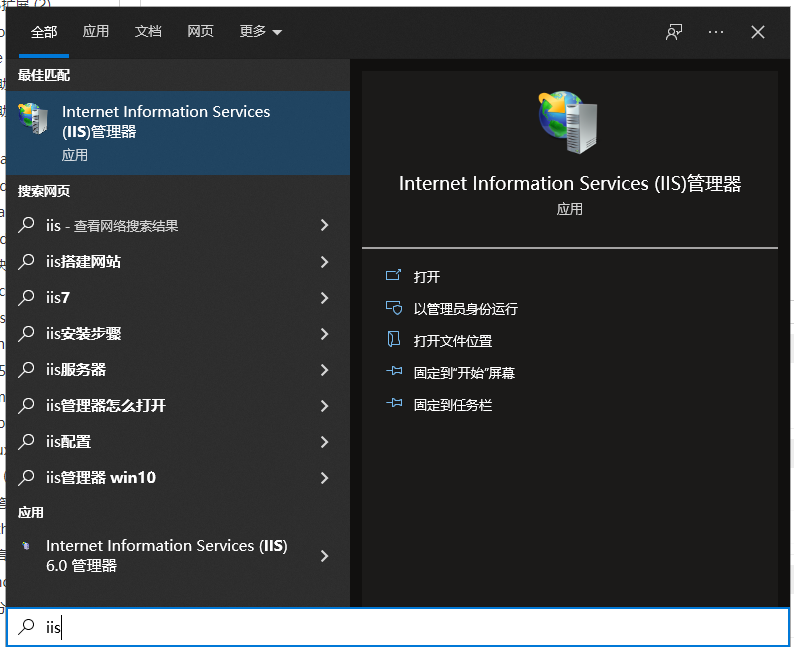The image size is (794, 647).
Task: Click 固定到任务栏 action
Action: coord(453,405)
